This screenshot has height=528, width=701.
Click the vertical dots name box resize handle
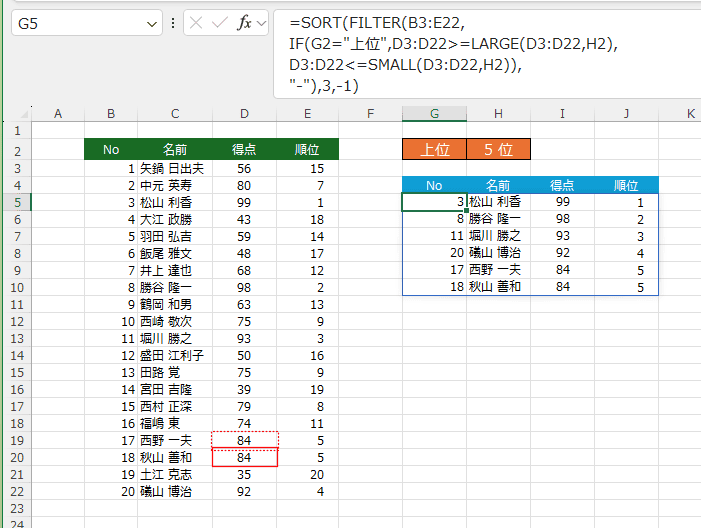[173, 23]
